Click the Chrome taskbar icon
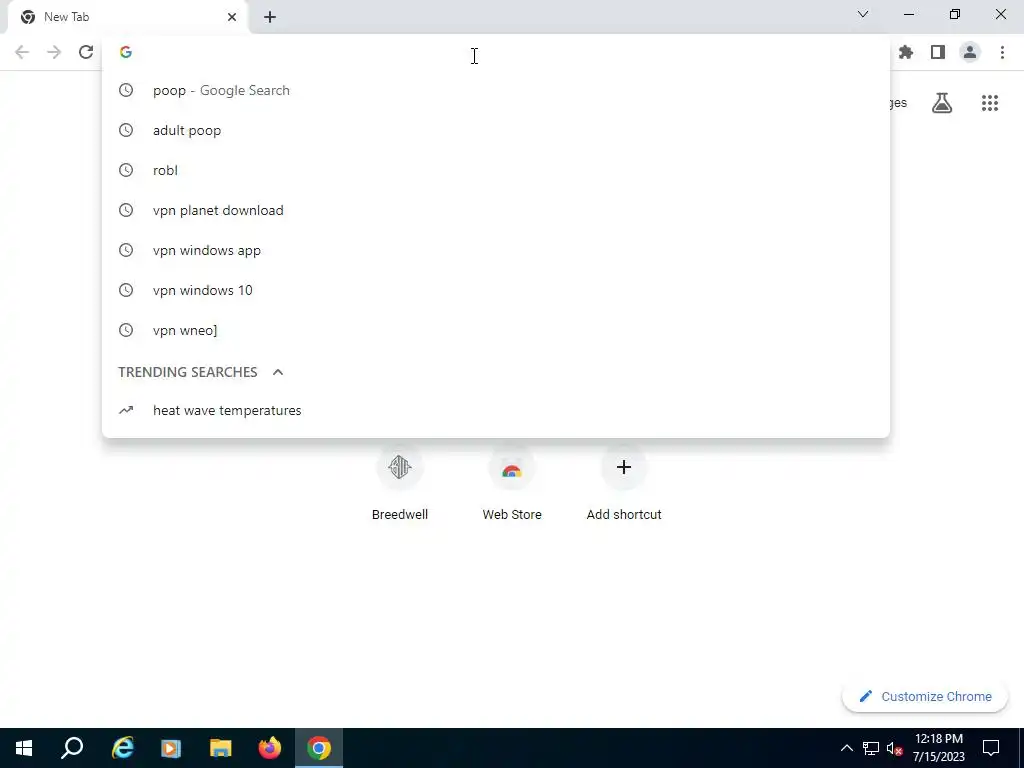Viewport: 1024px width, 768px height. [319, 748]
